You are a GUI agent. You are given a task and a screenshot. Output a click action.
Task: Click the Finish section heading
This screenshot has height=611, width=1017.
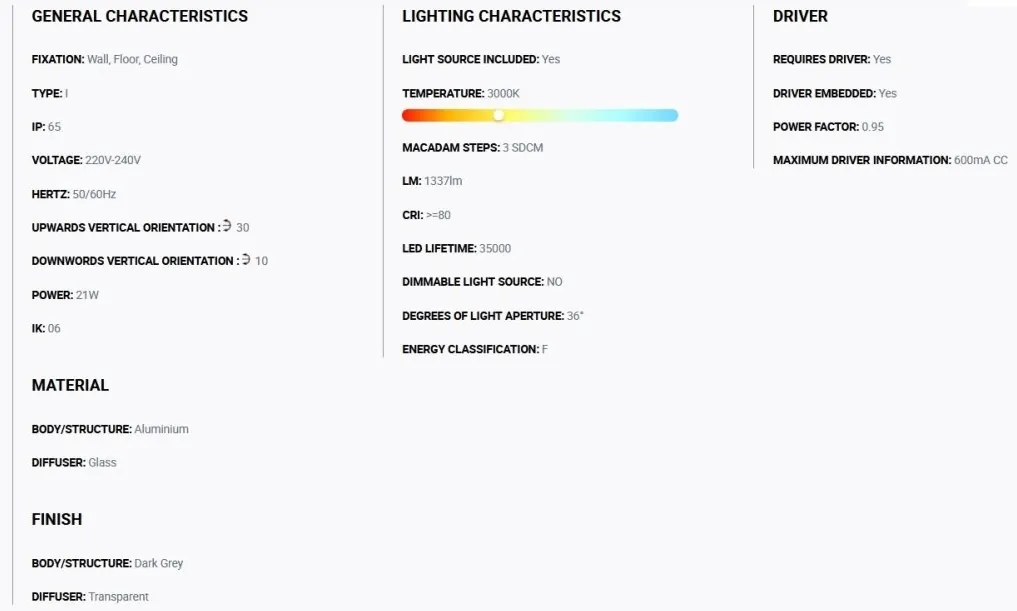57,520
